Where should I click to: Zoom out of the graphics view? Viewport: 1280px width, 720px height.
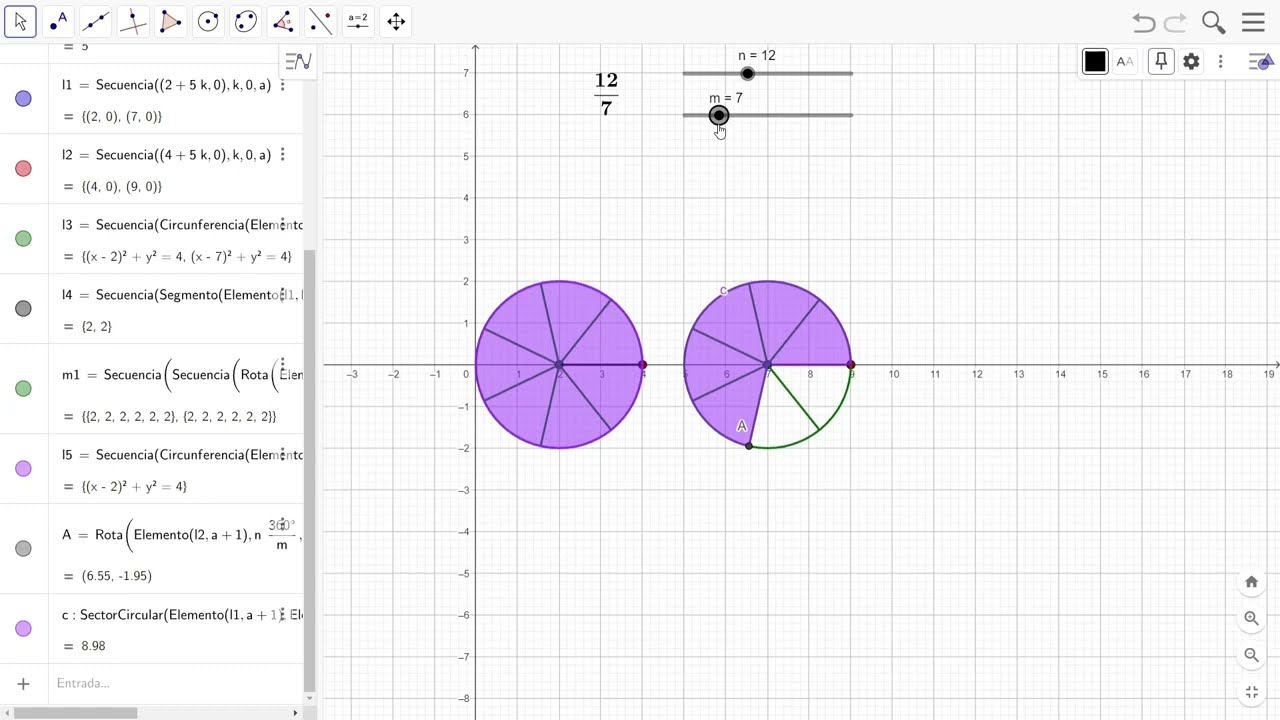[1251, 655]
